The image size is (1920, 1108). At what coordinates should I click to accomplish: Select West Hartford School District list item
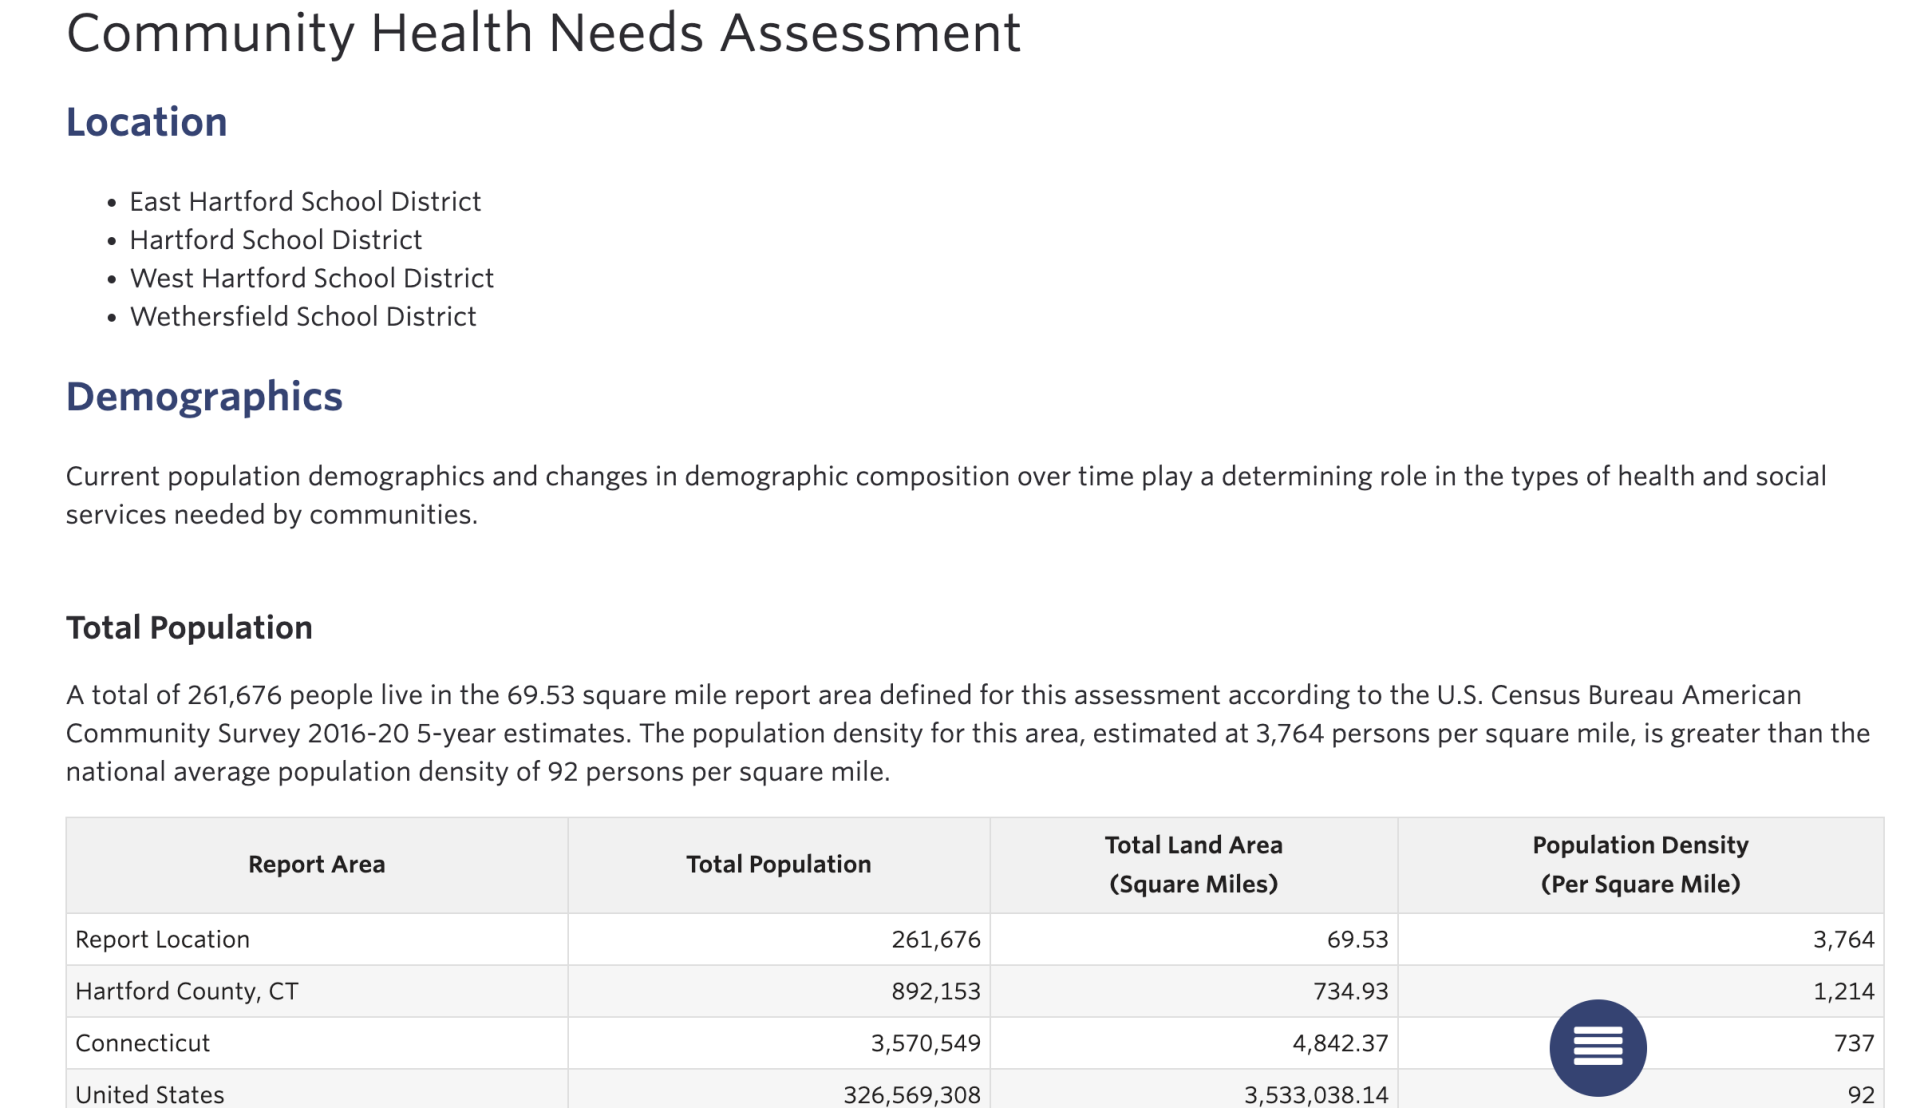click(x=311, y=278)
